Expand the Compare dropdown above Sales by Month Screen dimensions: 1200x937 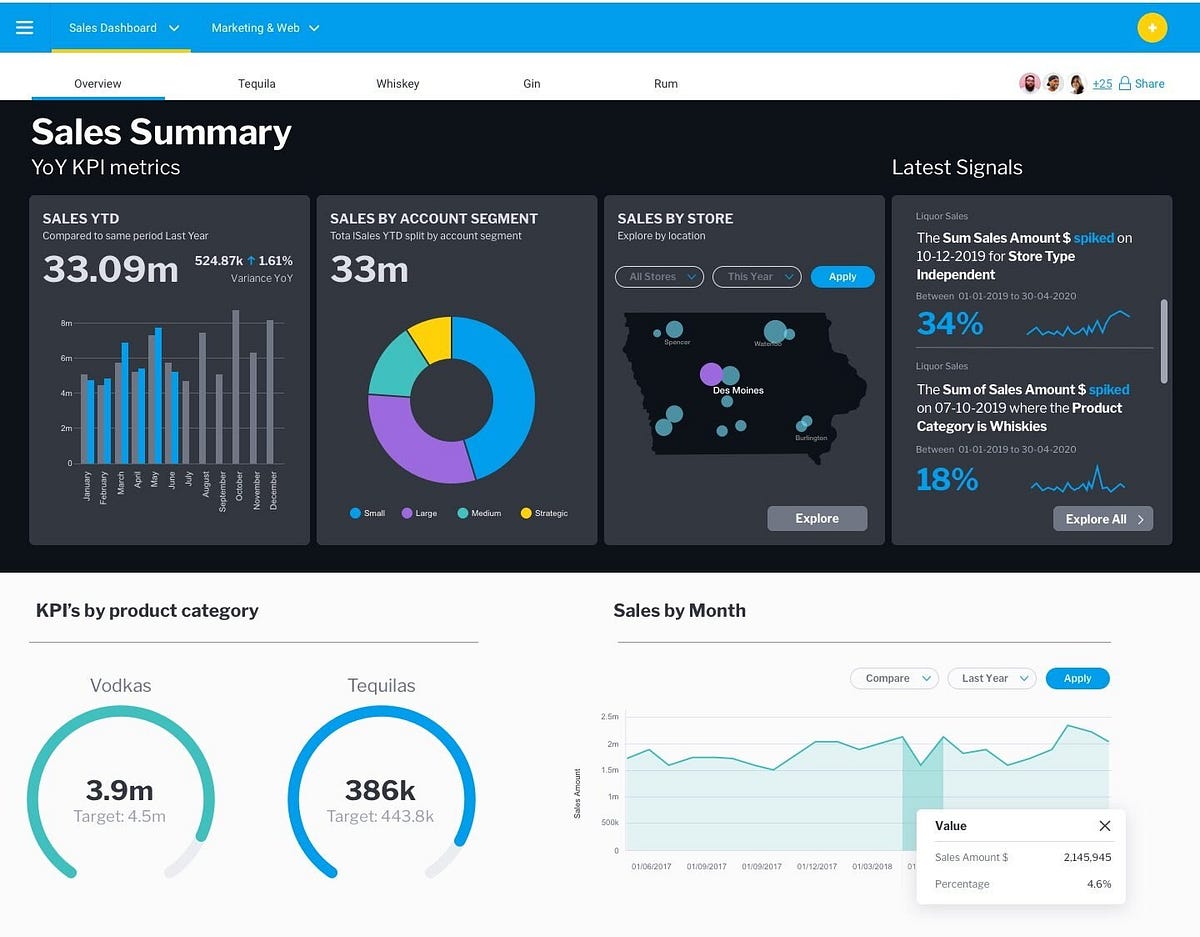click(x=893, y=678)
